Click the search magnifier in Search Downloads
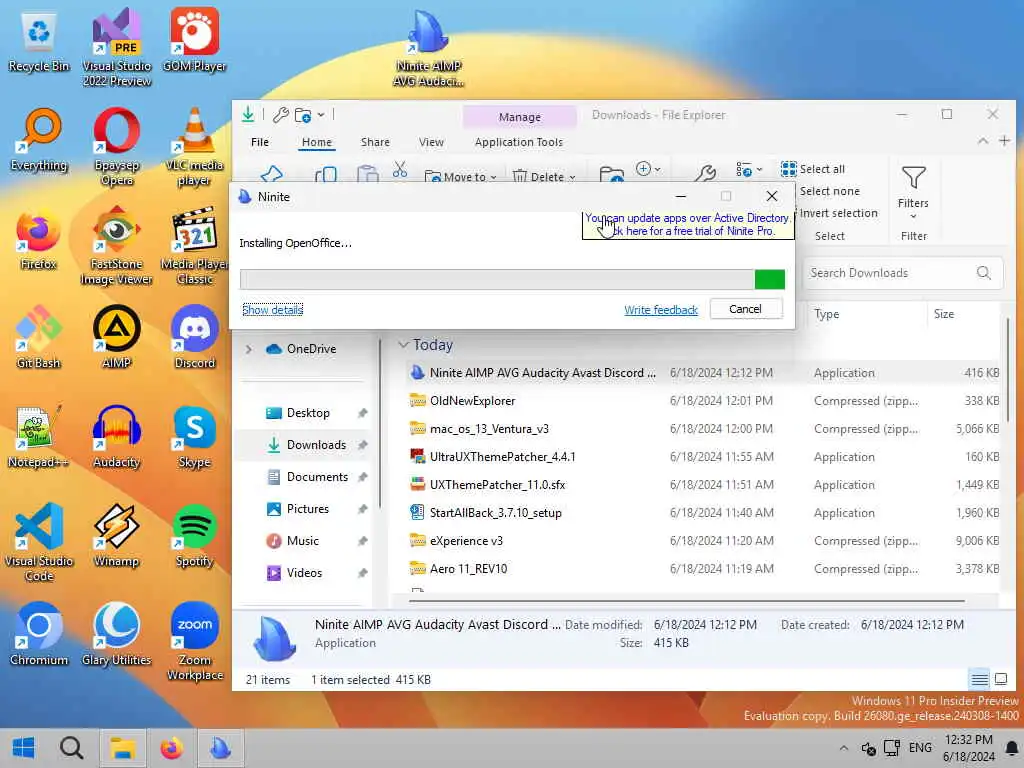The width and height of the screenshot is (1024, 768). [984, 273]
